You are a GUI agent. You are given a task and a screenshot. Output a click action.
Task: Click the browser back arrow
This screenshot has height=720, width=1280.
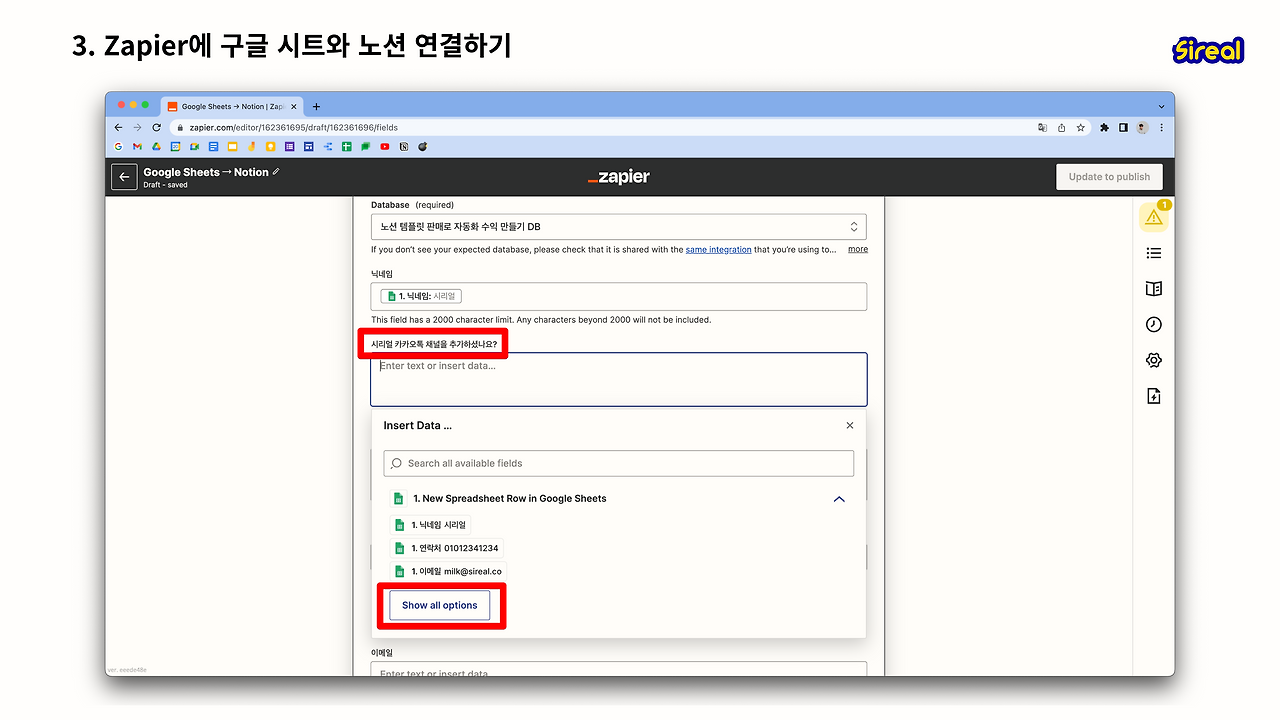pyautogui.click(x=119, y=128)
